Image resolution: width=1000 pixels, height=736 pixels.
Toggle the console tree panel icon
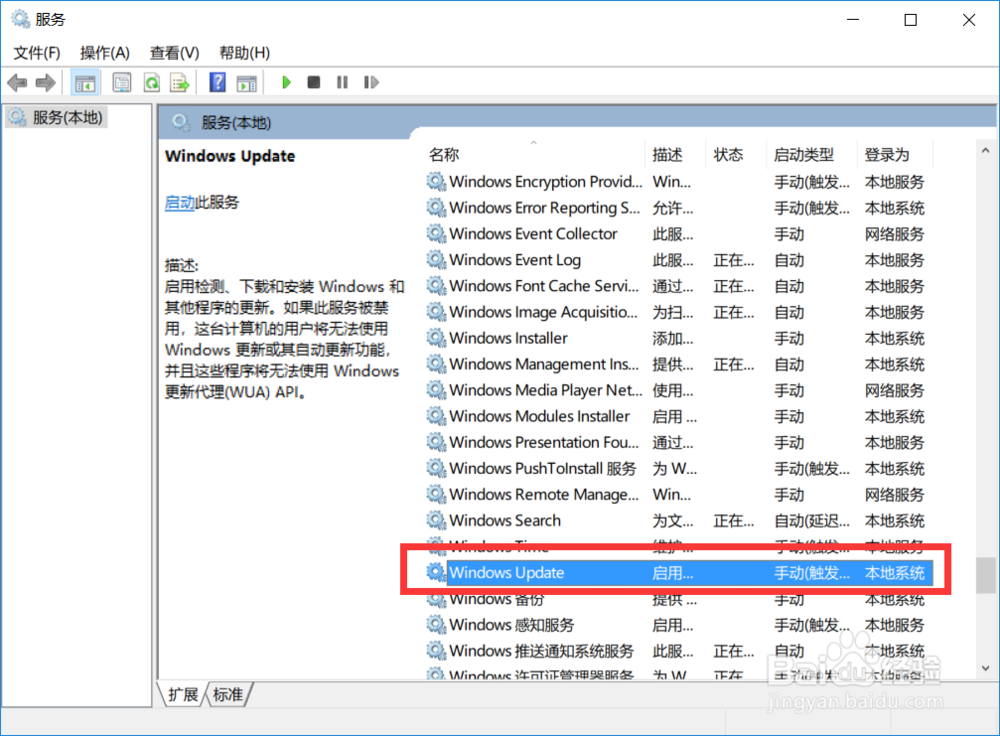click(x=85, y=82)
